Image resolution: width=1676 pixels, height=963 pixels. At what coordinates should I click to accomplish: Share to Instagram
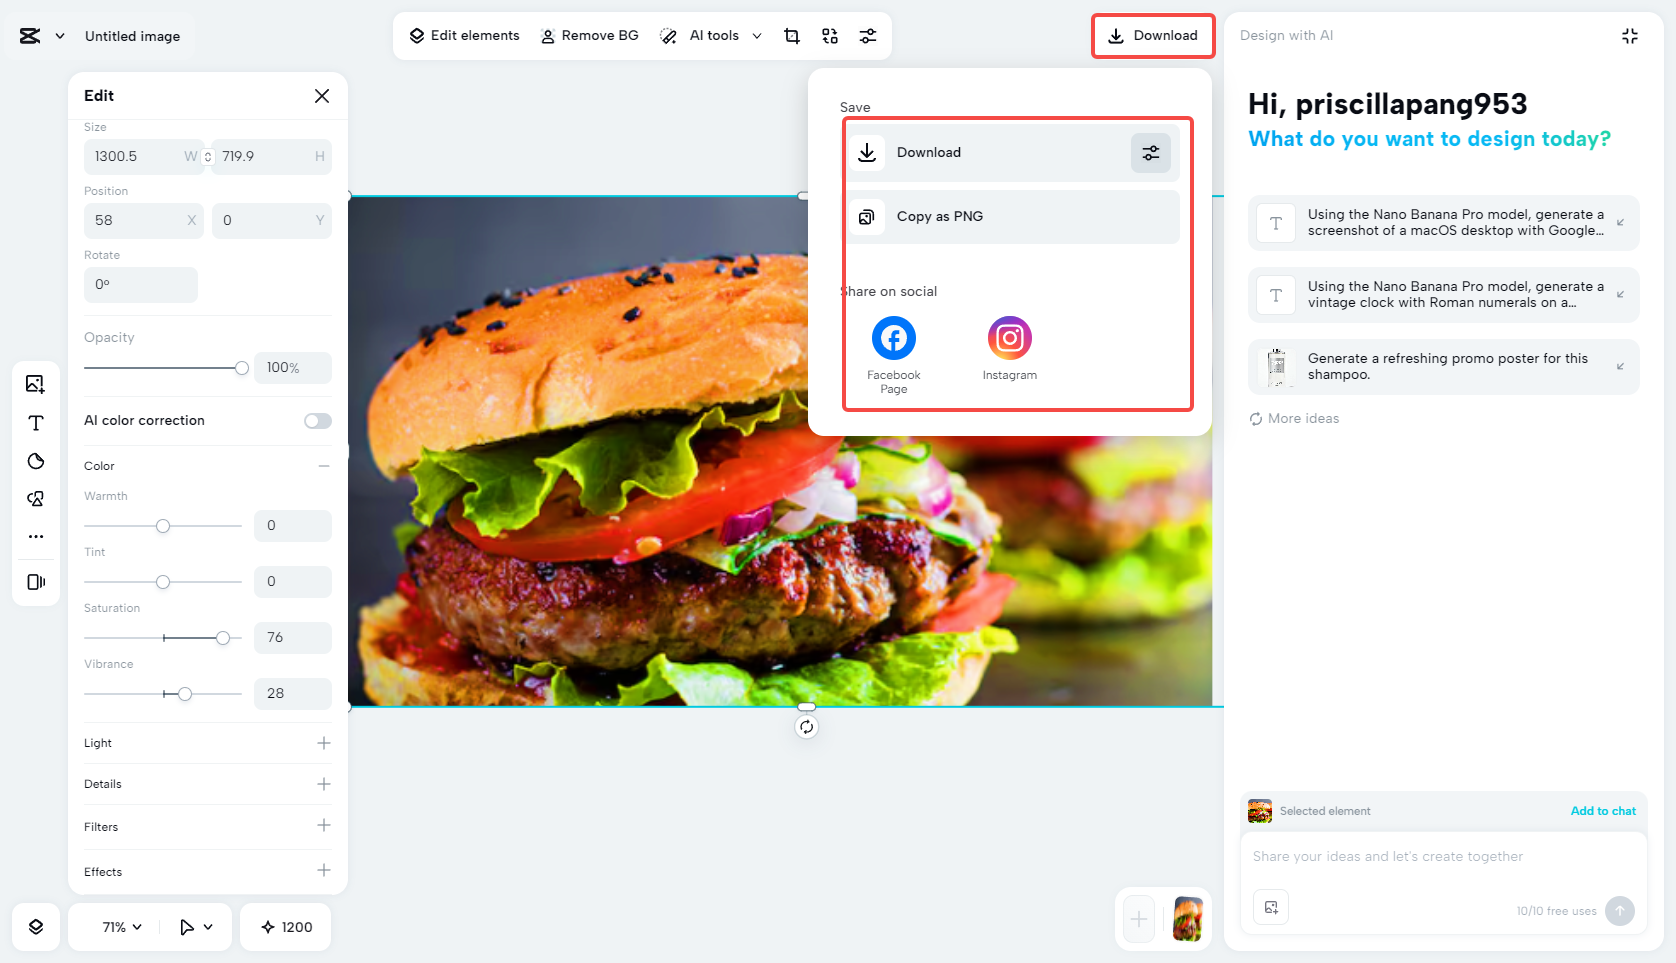pos(1010,349)
